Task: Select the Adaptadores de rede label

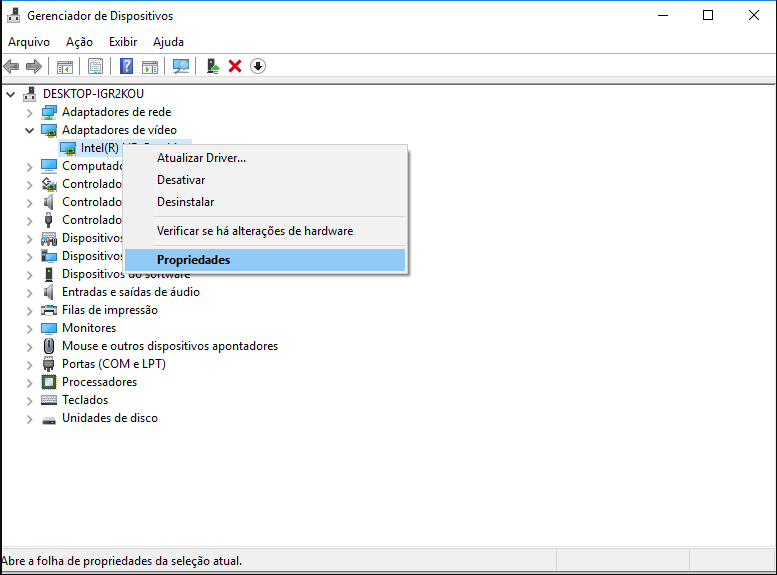Action: coord(116,112)
